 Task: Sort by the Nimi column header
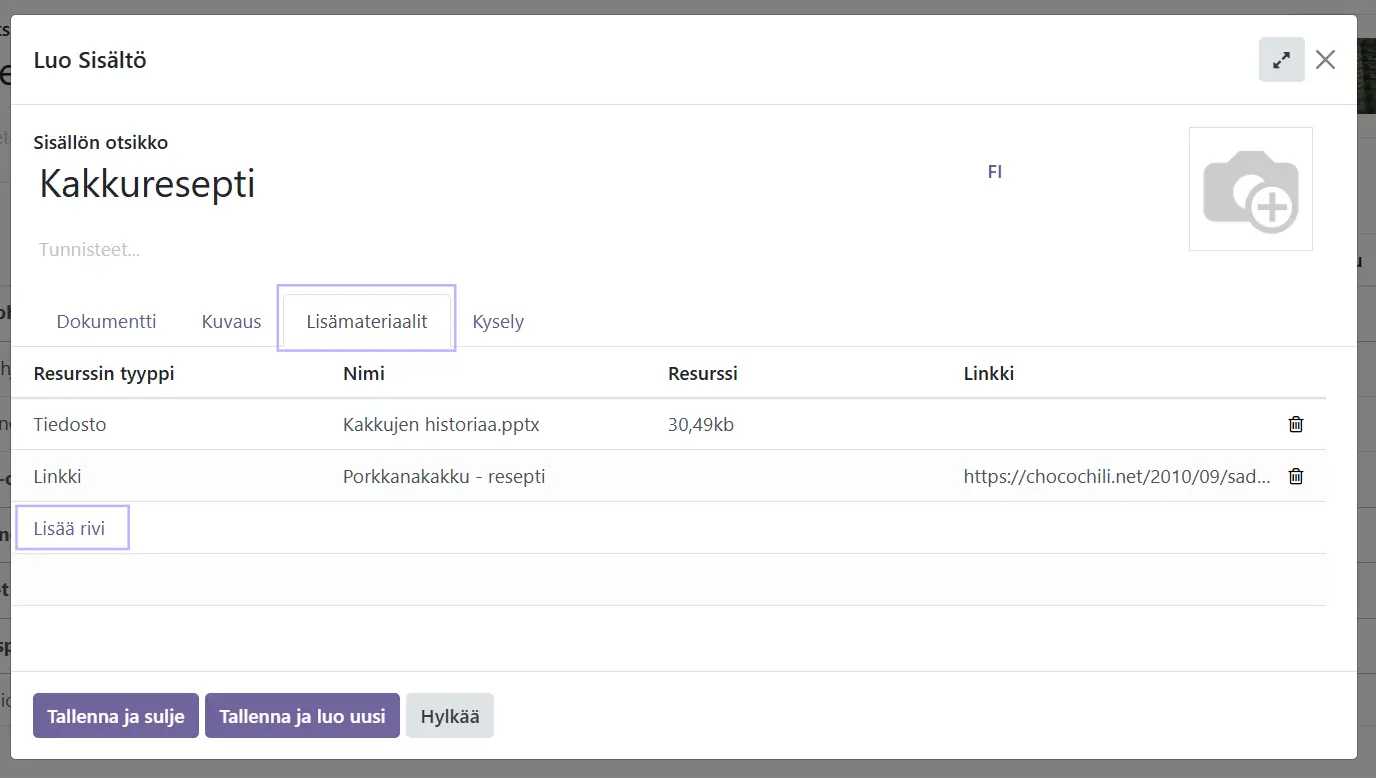pyautogui.click(x=364, y=374)
